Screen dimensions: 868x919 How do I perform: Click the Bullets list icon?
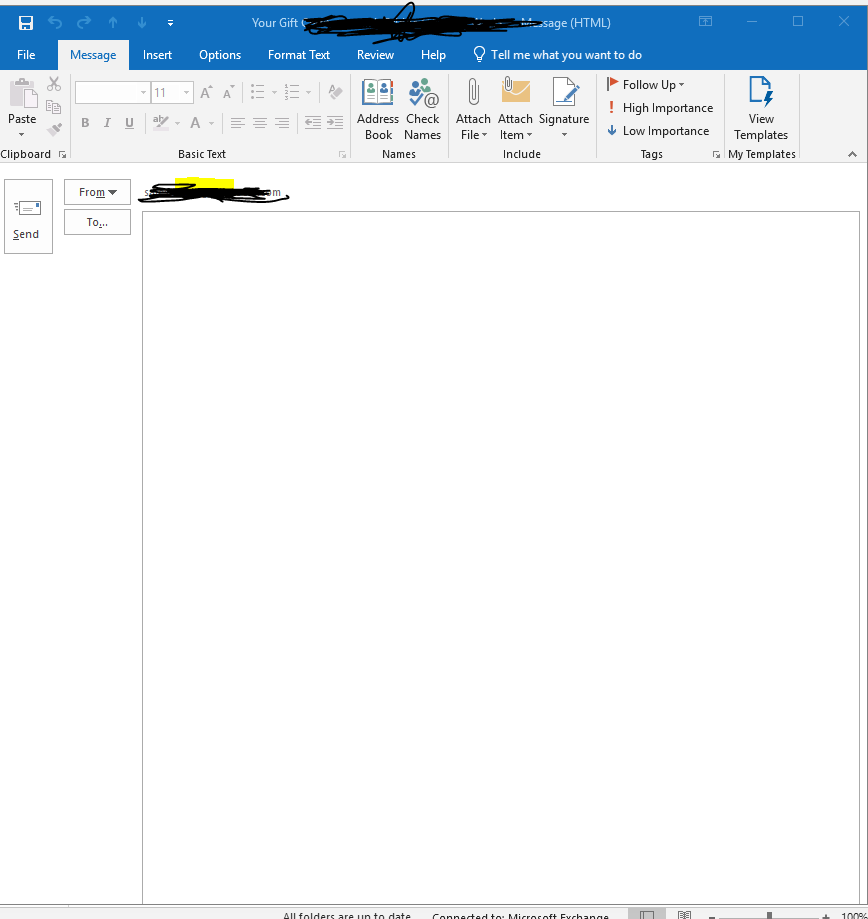(258, 92)
